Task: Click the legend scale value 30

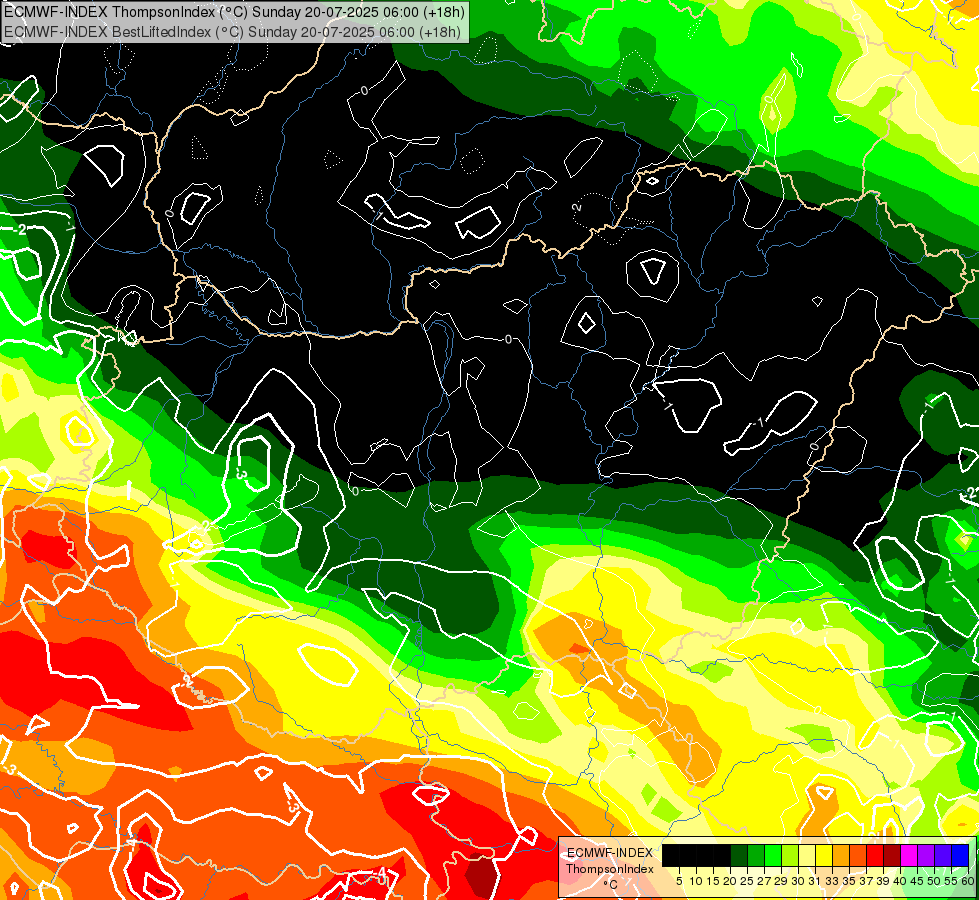Action: point(798,881)
